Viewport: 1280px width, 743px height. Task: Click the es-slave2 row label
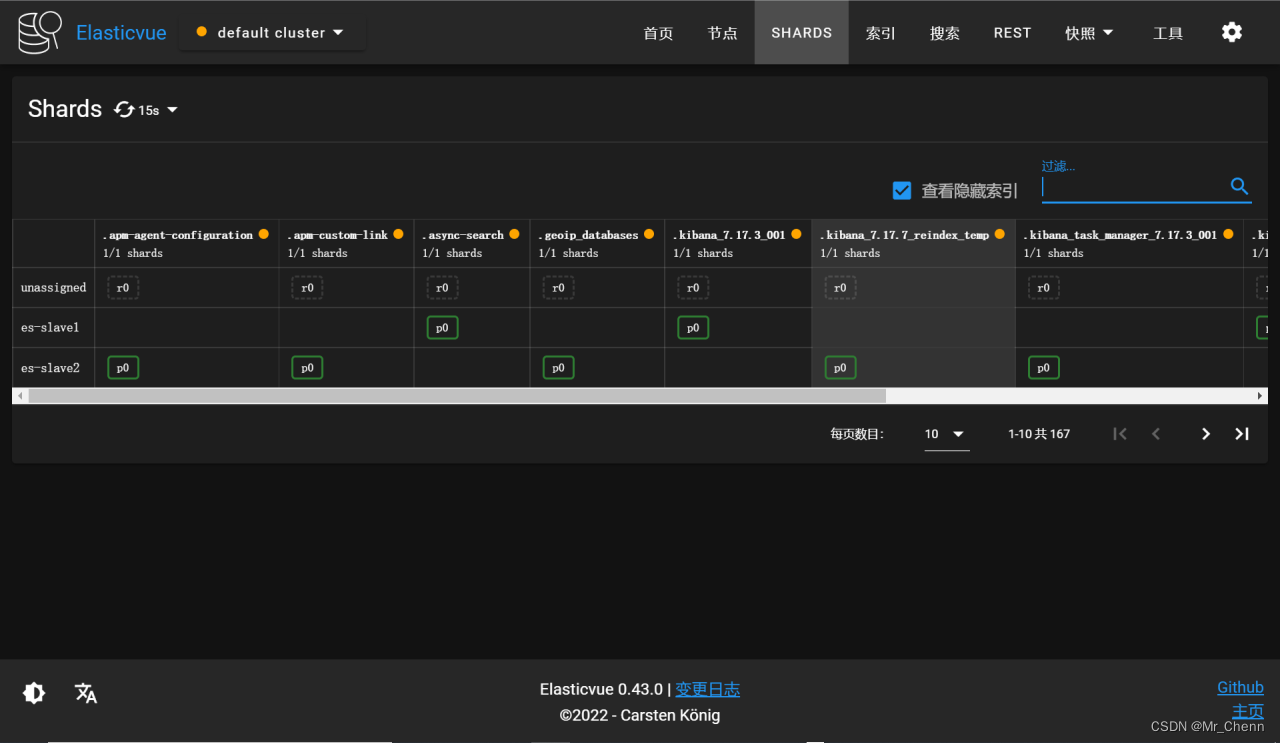[50, 368]
